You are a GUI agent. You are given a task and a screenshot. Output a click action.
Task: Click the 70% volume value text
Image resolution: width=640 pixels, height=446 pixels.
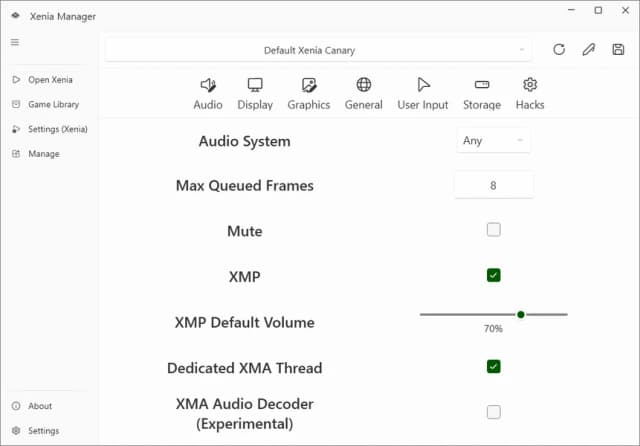[493, 328]
